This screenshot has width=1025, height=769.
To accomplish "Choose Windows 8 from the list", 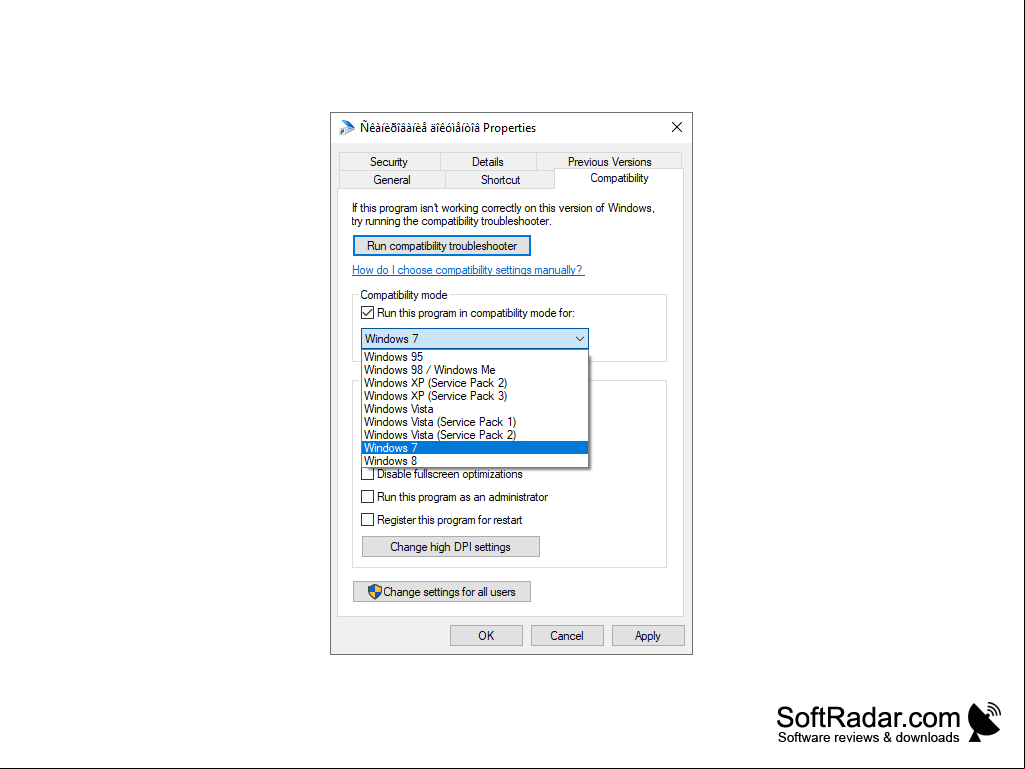I will 475,461.
